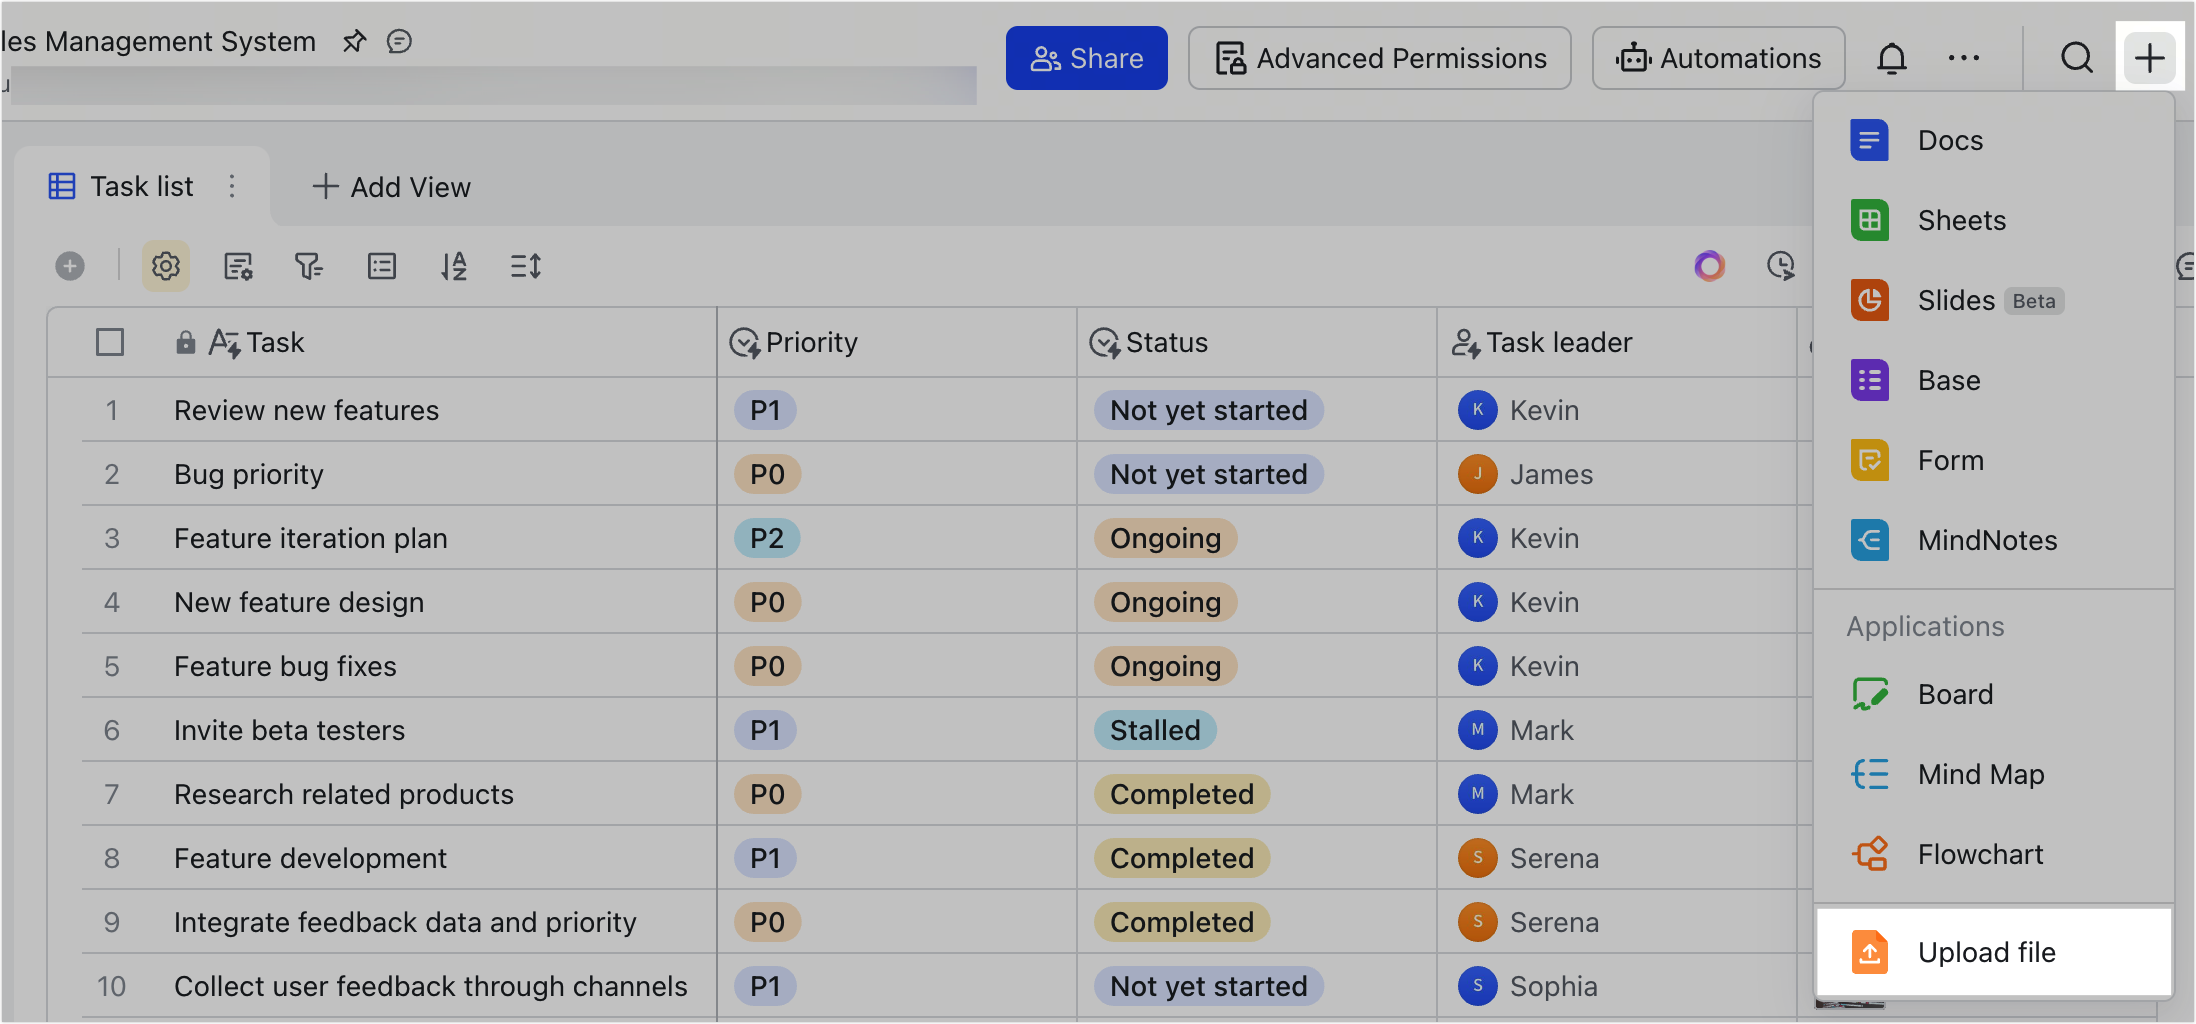Unpin the document using the pin icon
Screen dimensions: 2196x1024
pos(355,41)
